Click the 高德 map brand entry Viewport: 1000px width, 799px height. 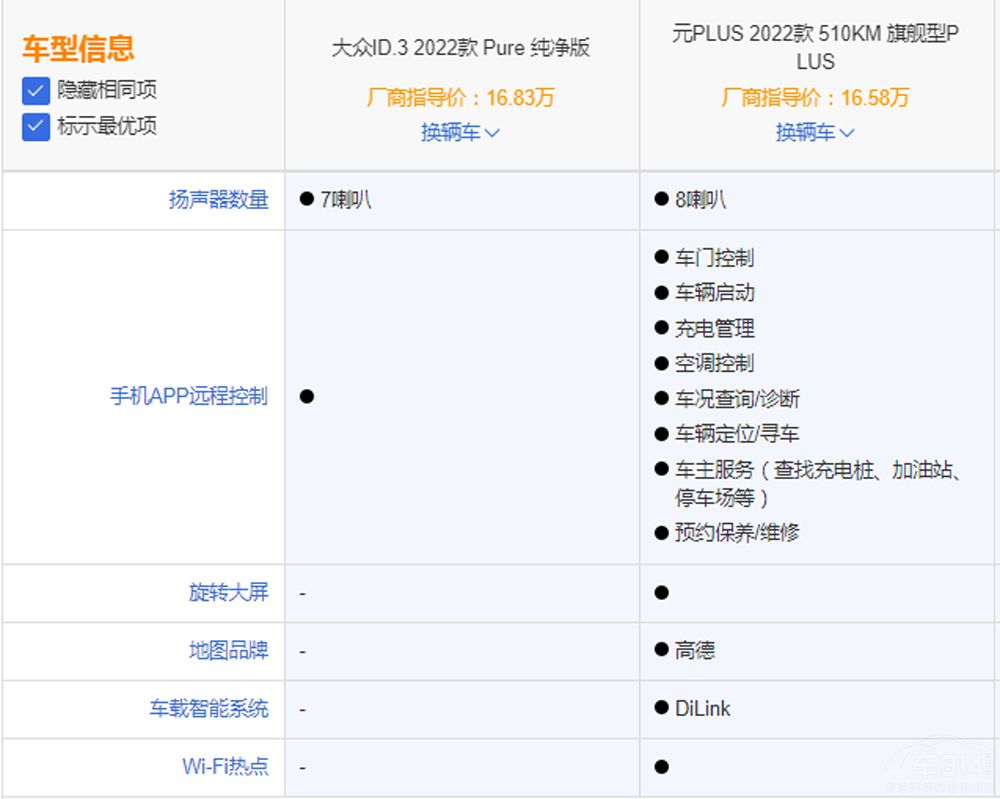pos(694,650)
